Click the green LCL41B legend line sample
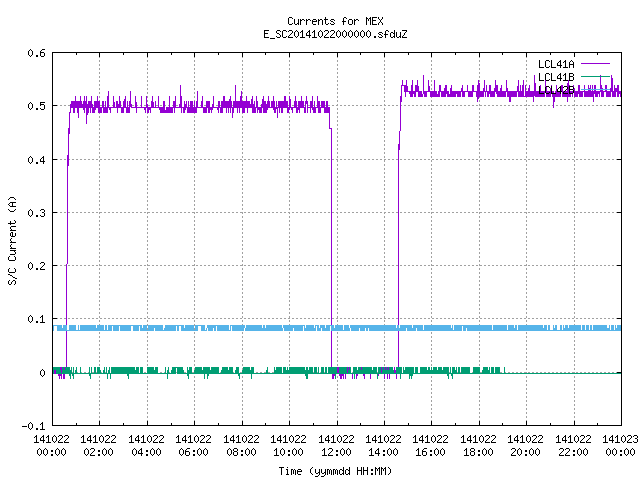The image size is (640, 480). tap(595, 76)
